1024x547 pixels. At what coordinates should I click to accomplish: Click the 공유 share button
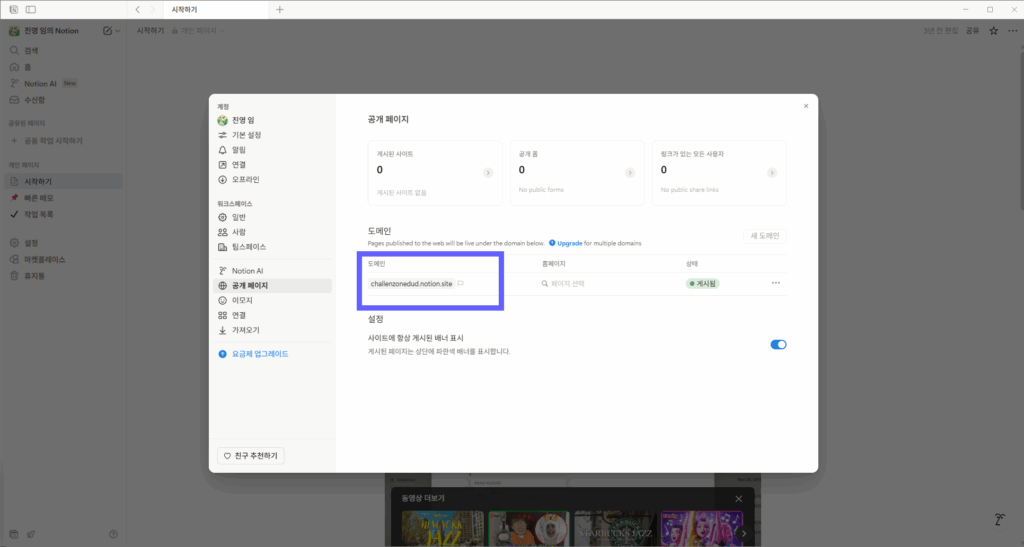(x=972, y=31)
